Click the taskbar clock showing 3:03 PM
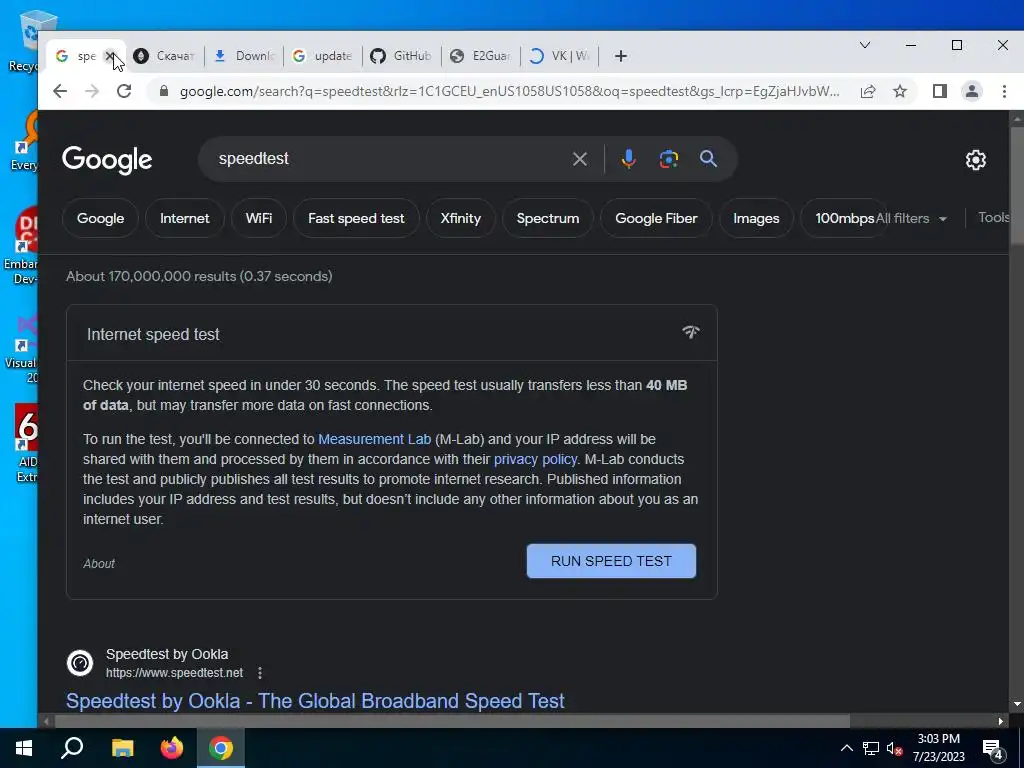 click(938, 748)
